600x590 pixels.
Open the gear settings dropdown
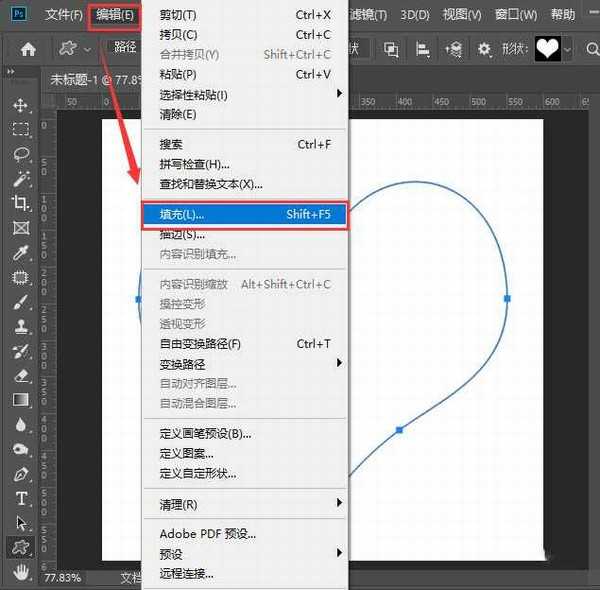pos(484,49)
